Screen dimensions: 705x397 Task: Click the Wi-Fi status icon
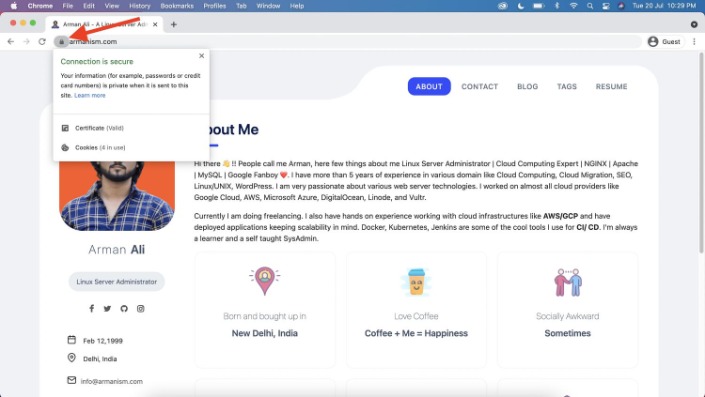(x=573, y=6)
